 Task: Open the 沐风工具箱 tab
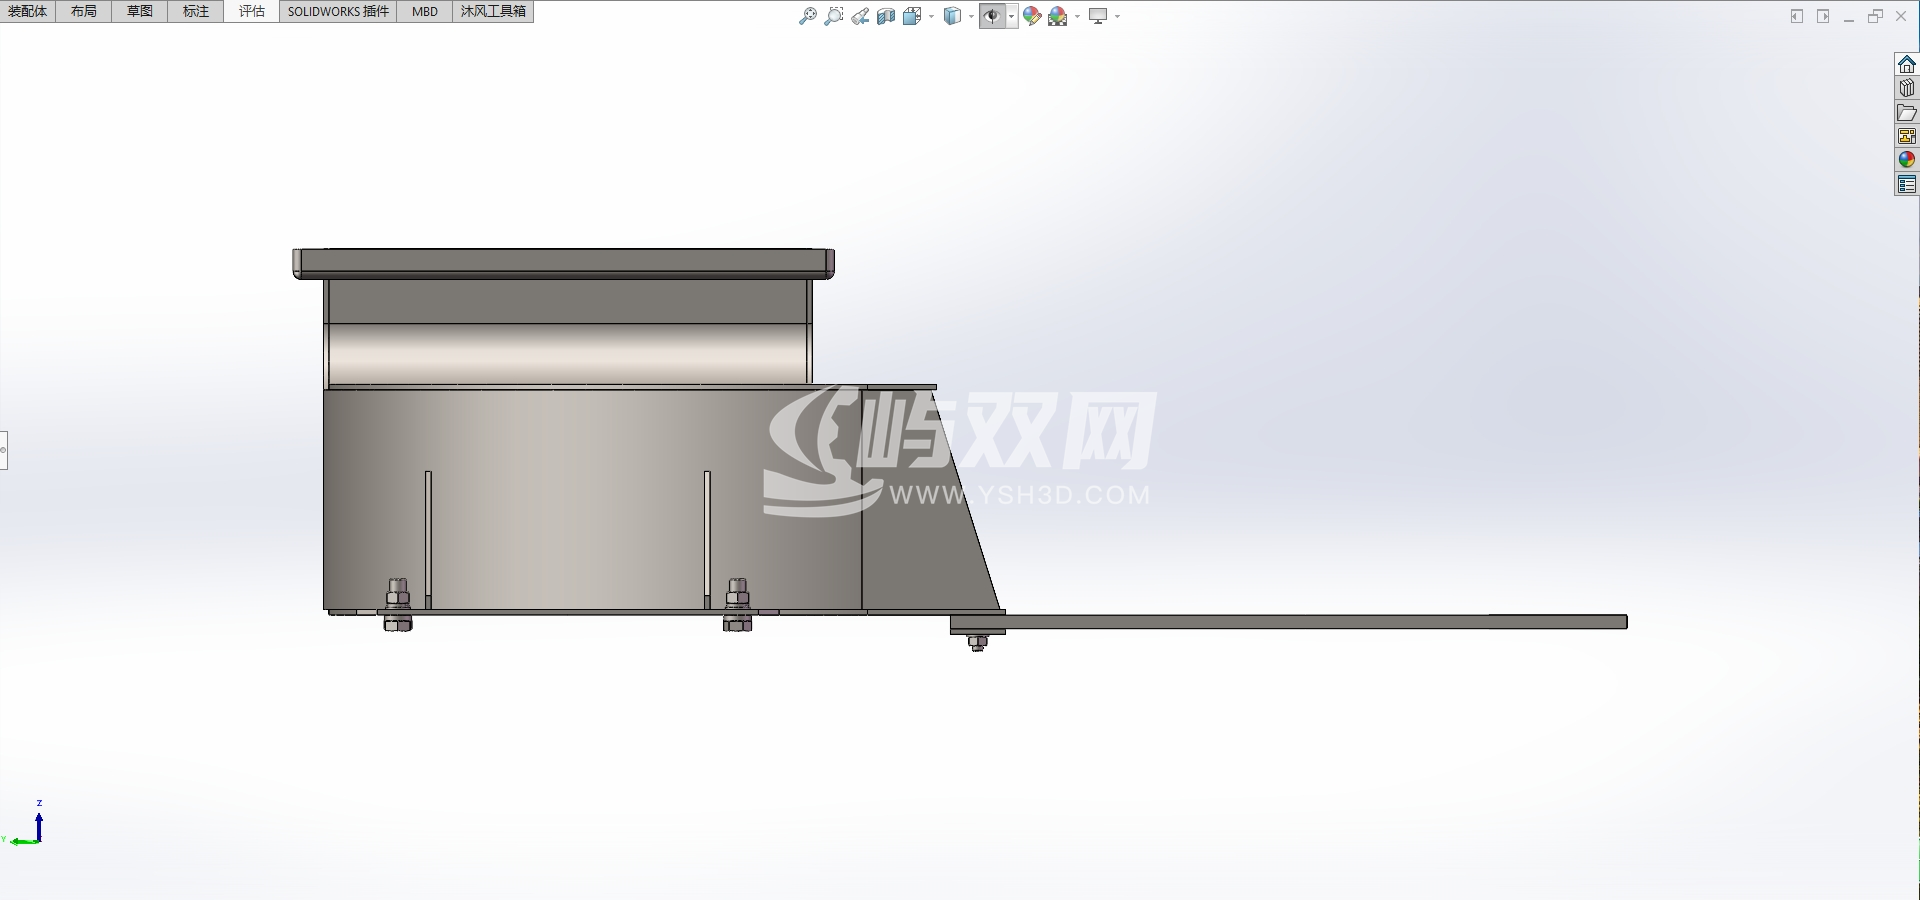[493, 11]
